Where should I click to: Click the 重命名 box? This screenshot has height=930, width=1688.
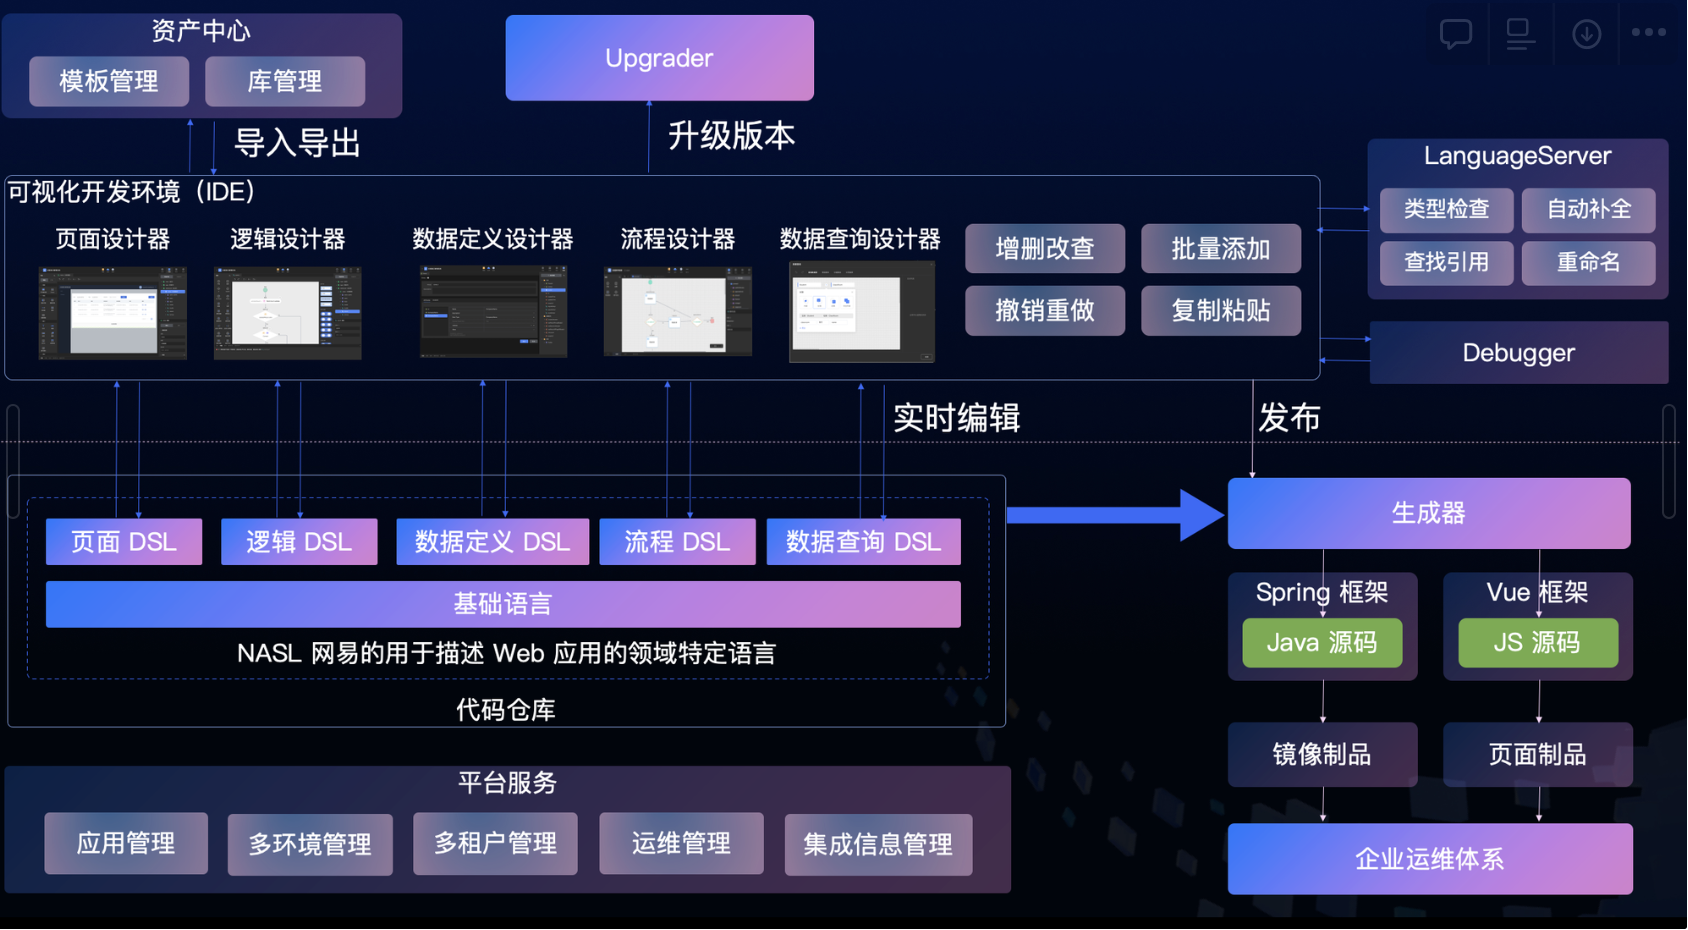(x=1589, y=263)
